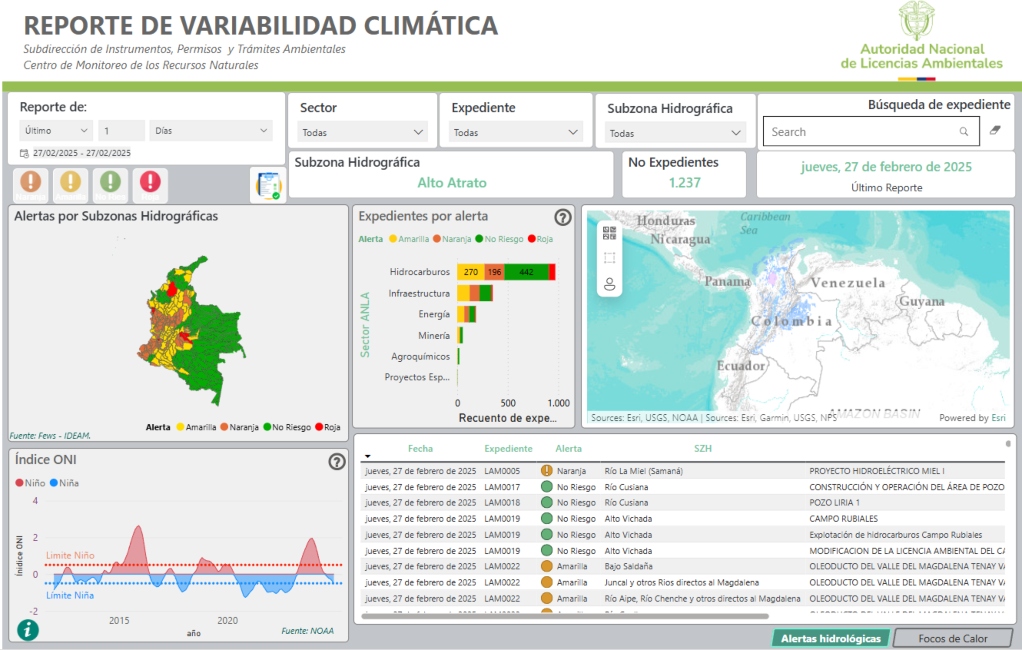The image size is (1022, 650).
Task: Click the search magnifier in Búsqueda de expediente
Action: point(962,131)
